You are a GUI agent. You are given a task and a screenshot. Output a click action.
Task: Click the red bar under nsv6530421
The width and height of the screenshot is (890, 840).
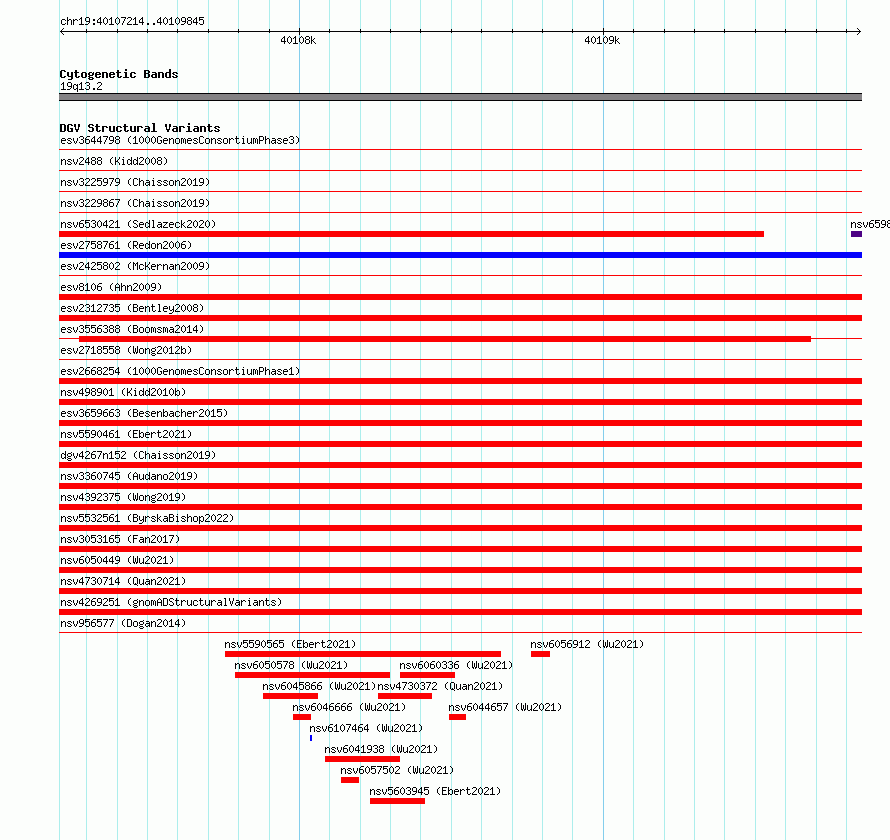(x=412, y=234)
